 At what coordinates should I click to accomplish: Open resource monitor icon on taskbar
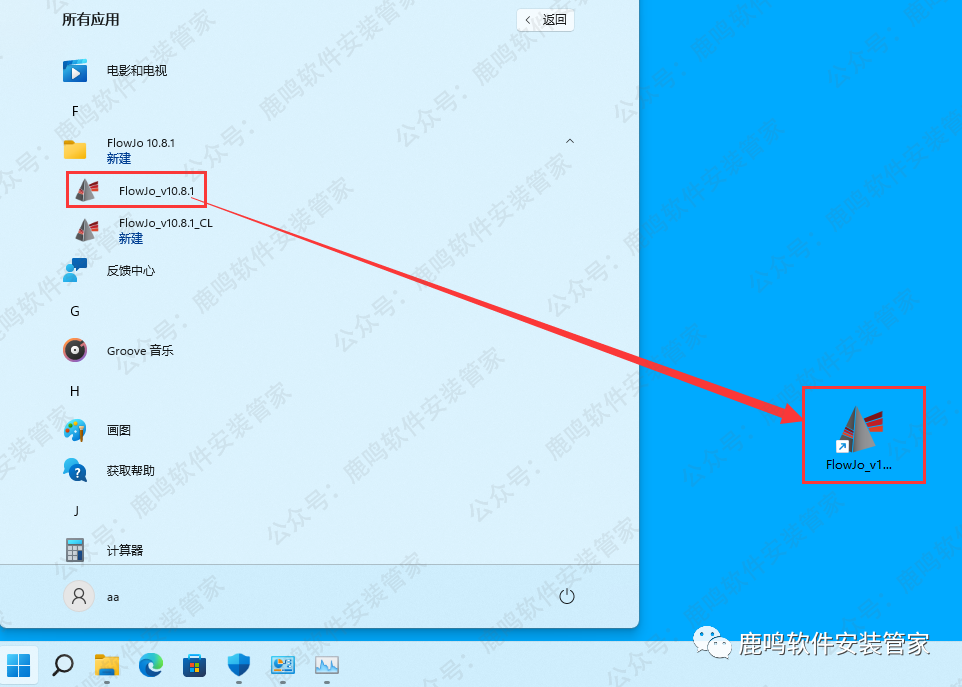326,665
